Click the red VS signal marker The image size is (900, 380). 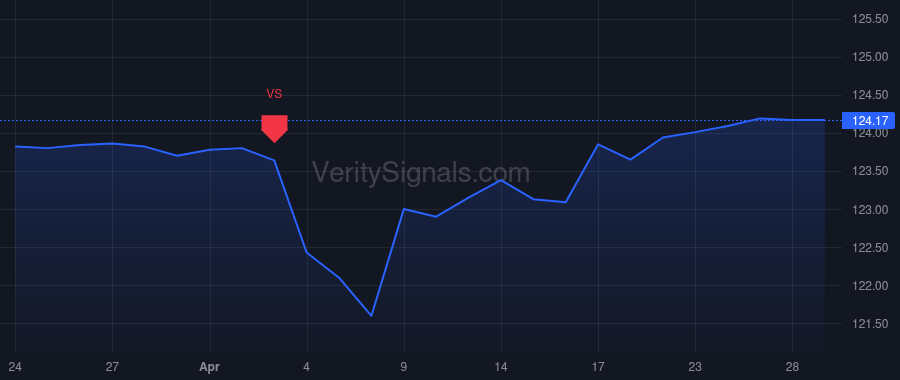(x=274, y=129)
